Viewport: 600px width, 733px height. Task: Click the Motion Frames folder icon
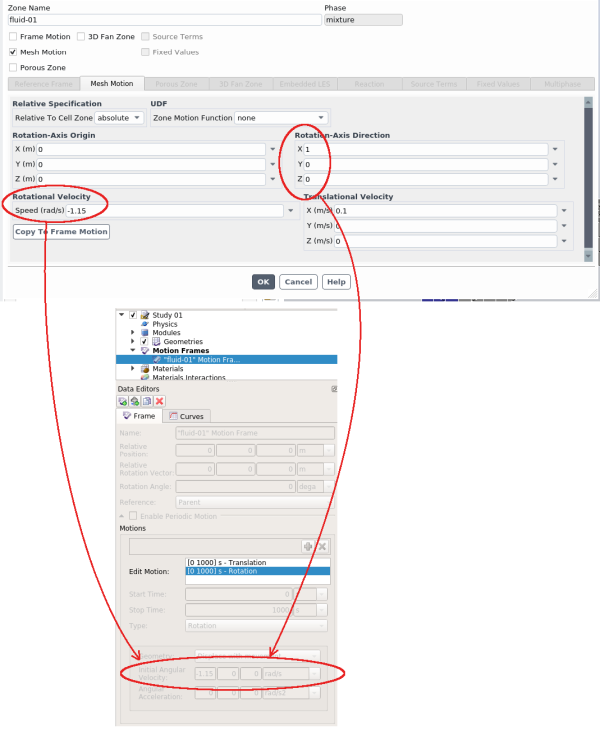coord(145,351)
